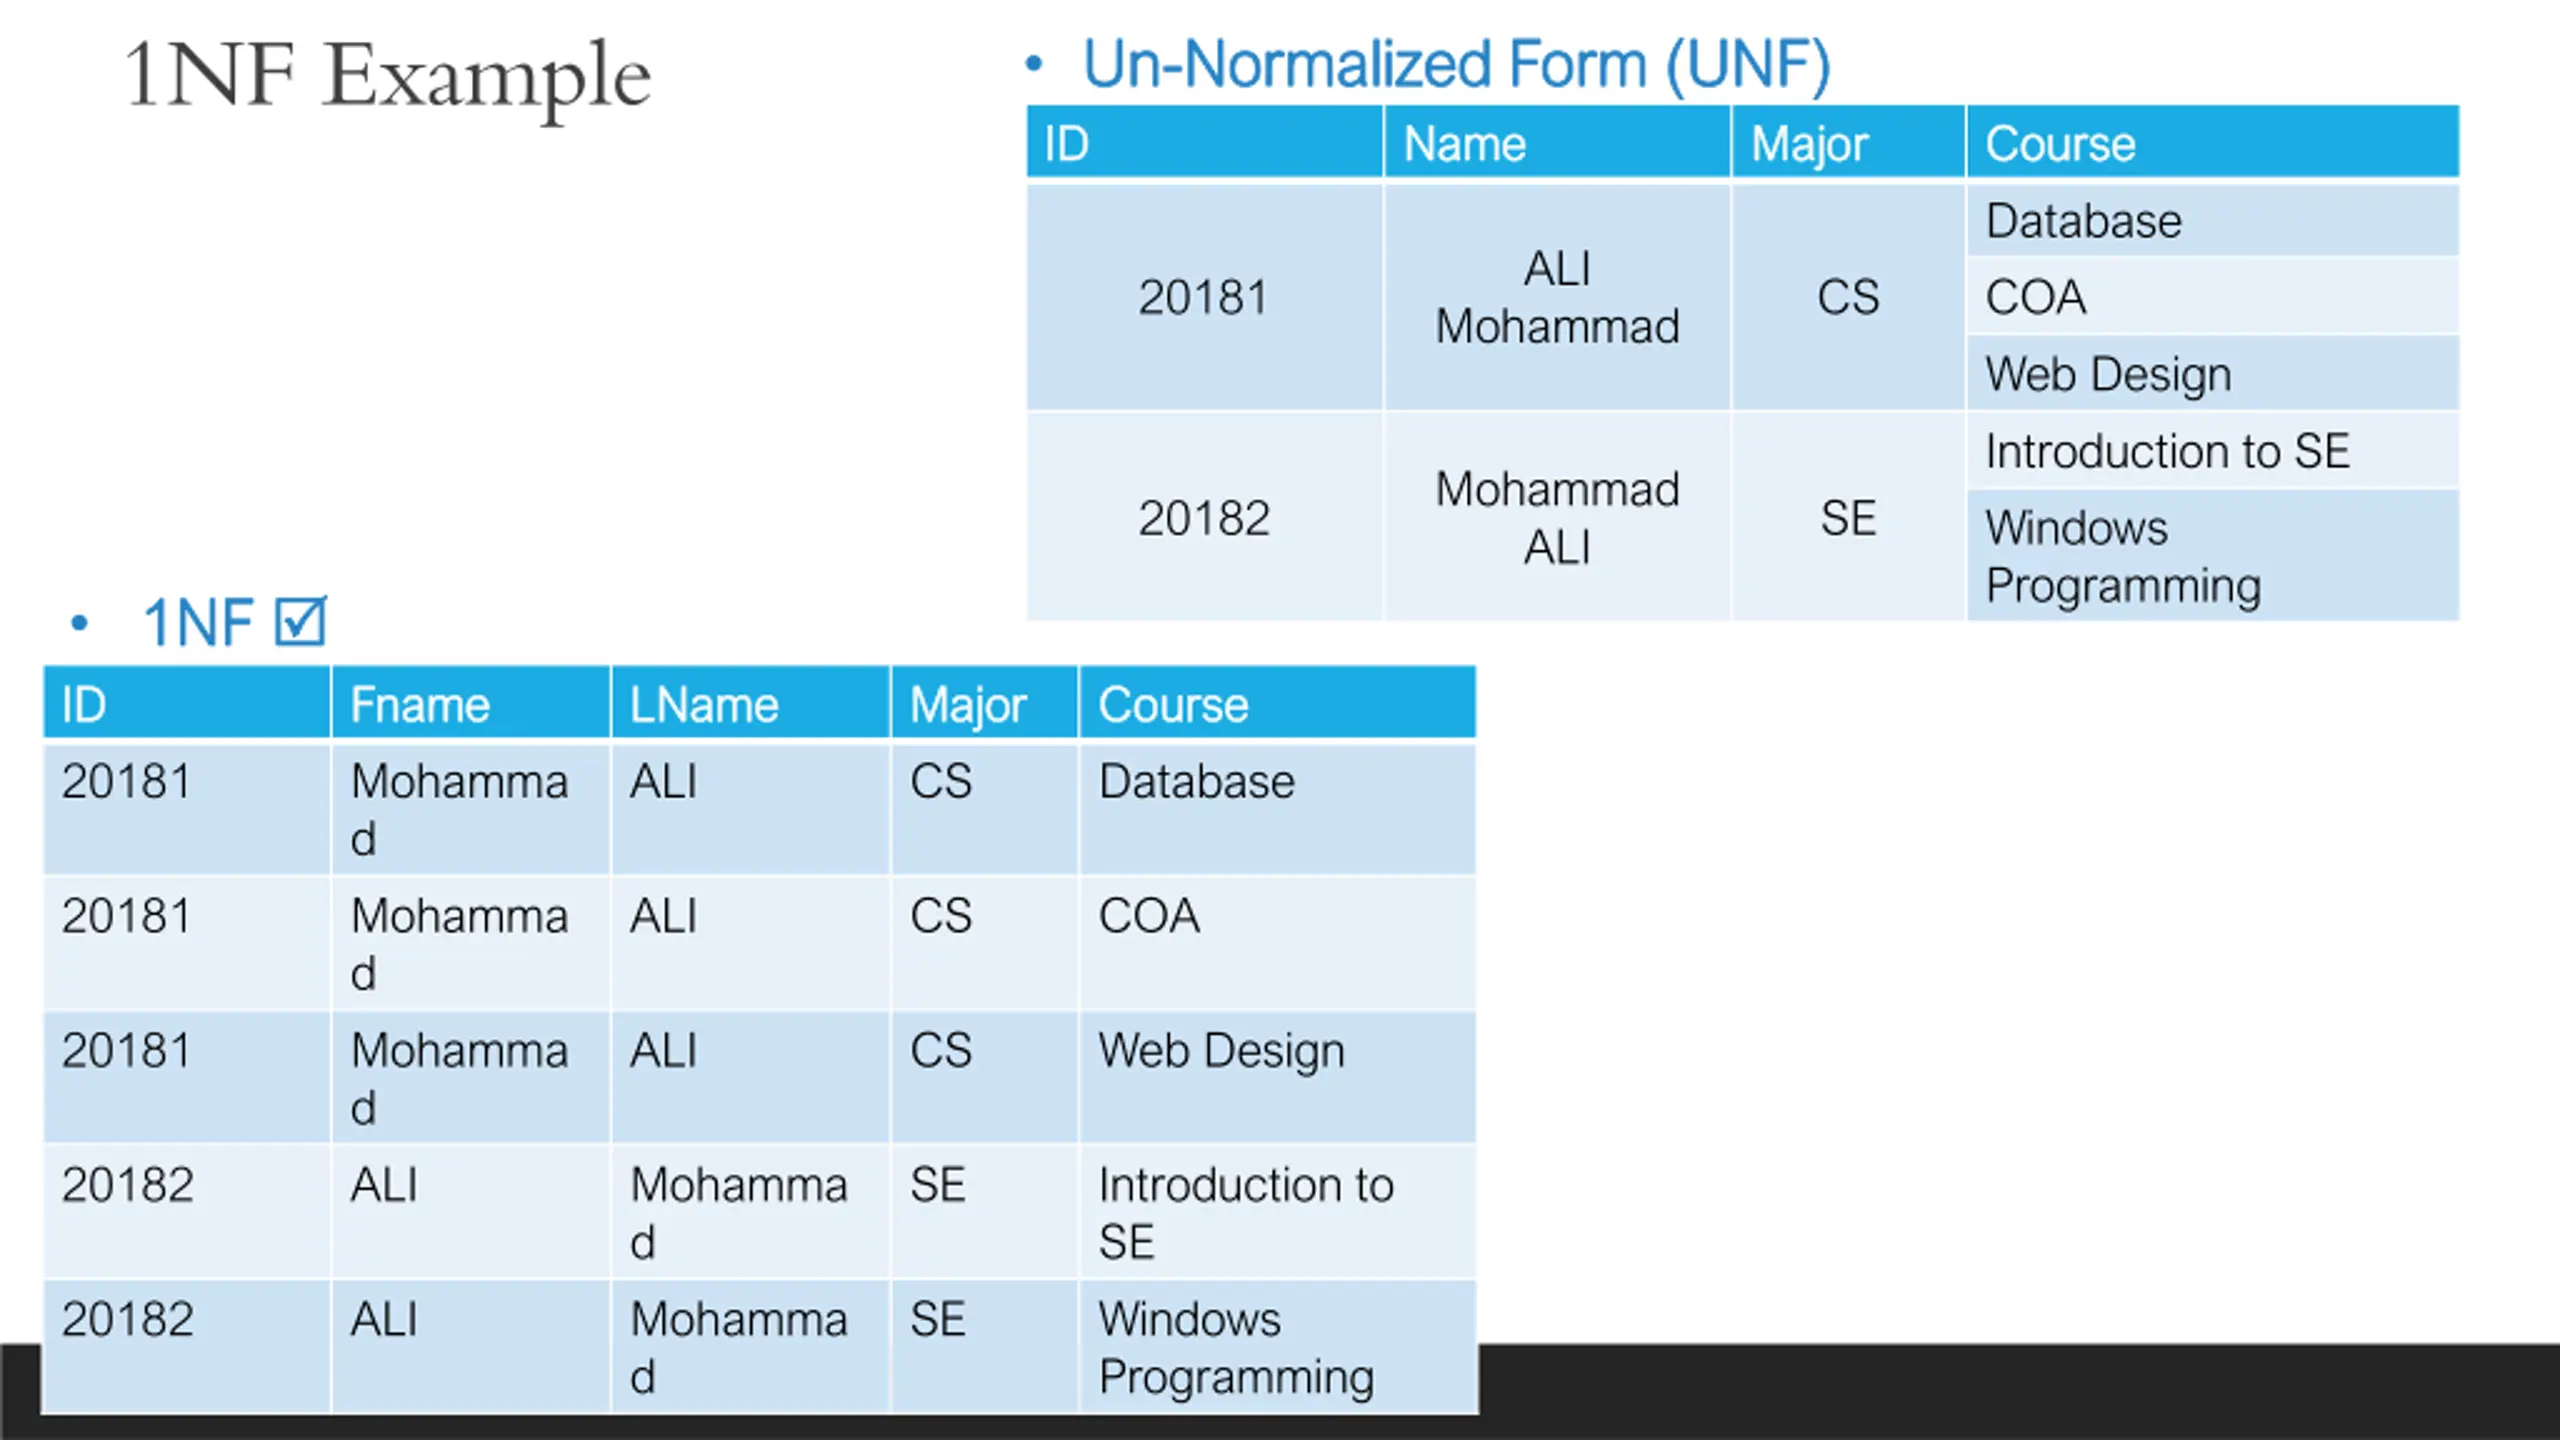
Task: Click the 'Introduction to SE' UNF cell
Action: click(2213, 451)
